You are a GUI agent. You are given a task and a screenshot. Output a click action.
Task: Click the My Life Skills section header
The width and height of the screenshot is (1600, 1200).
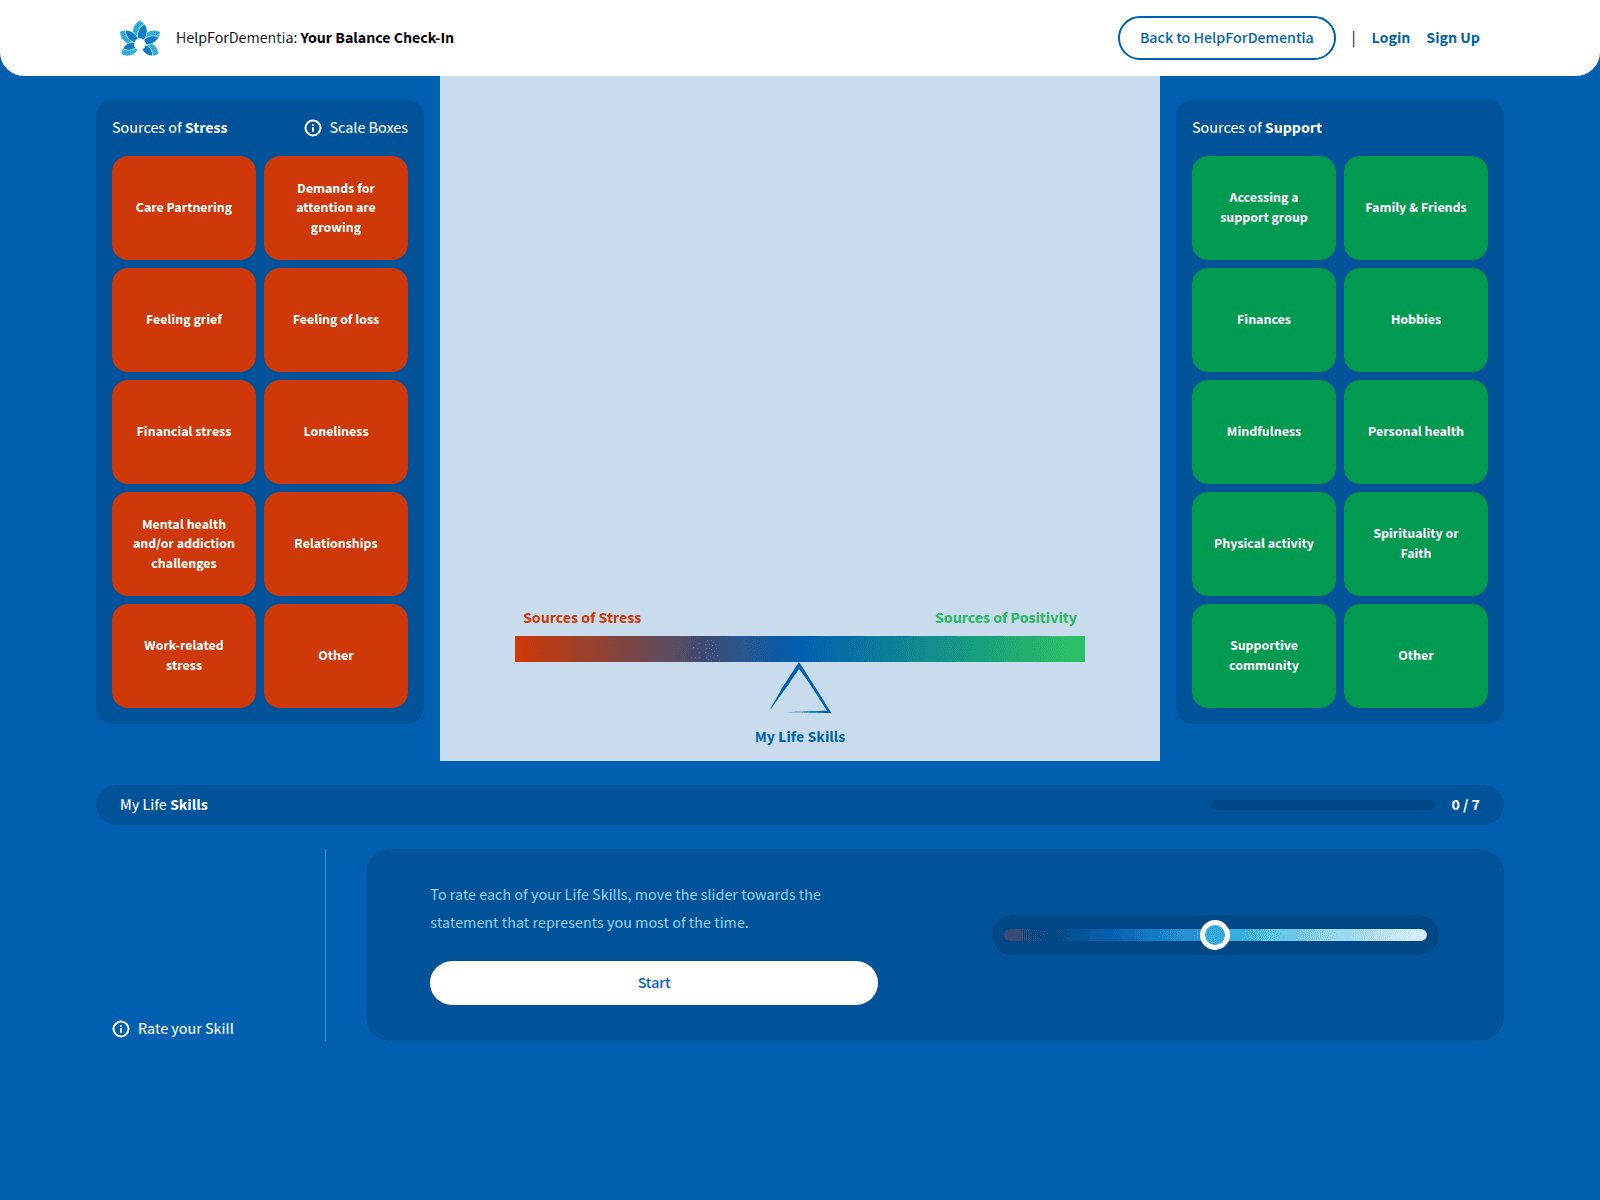[x=164, y=805]
